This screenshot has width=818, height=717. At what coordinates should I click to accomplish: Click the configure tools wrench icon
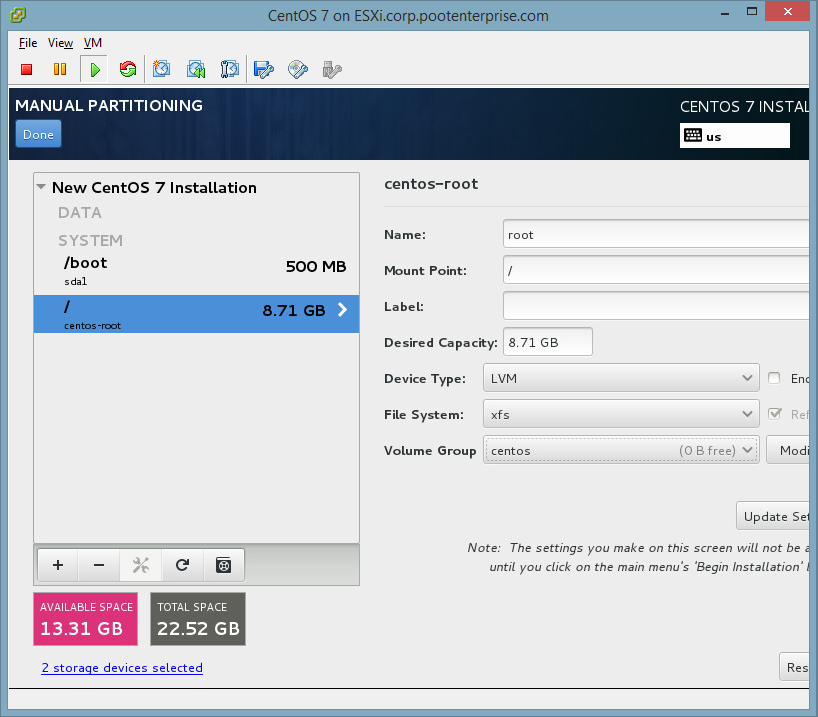point(141,565)
